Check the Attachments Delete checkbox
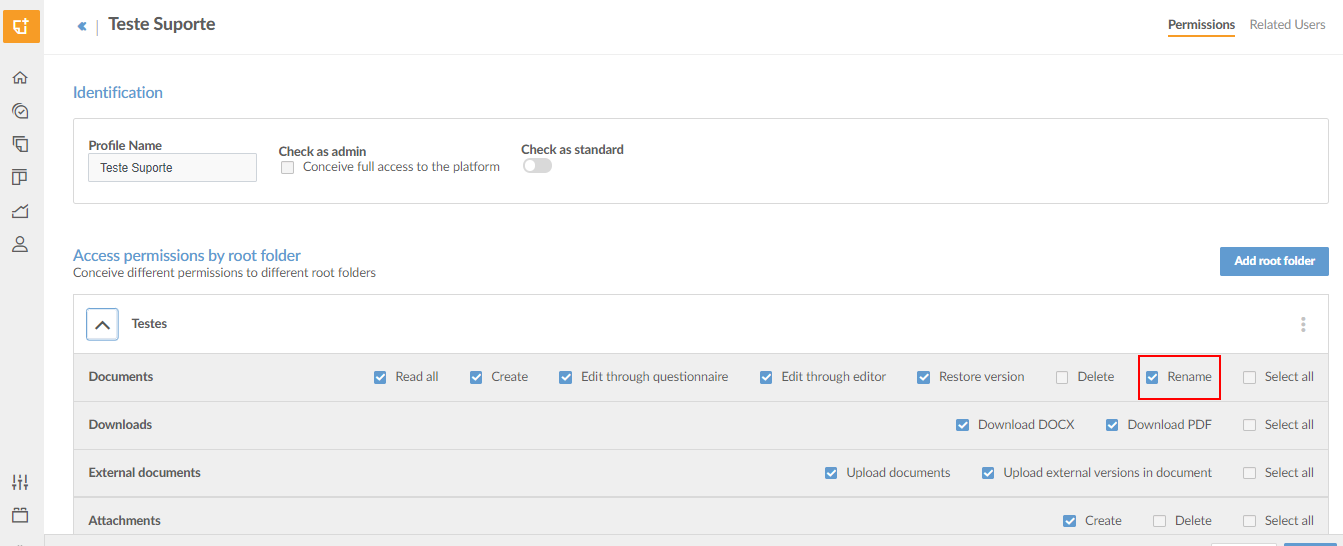 point(1159,521)
